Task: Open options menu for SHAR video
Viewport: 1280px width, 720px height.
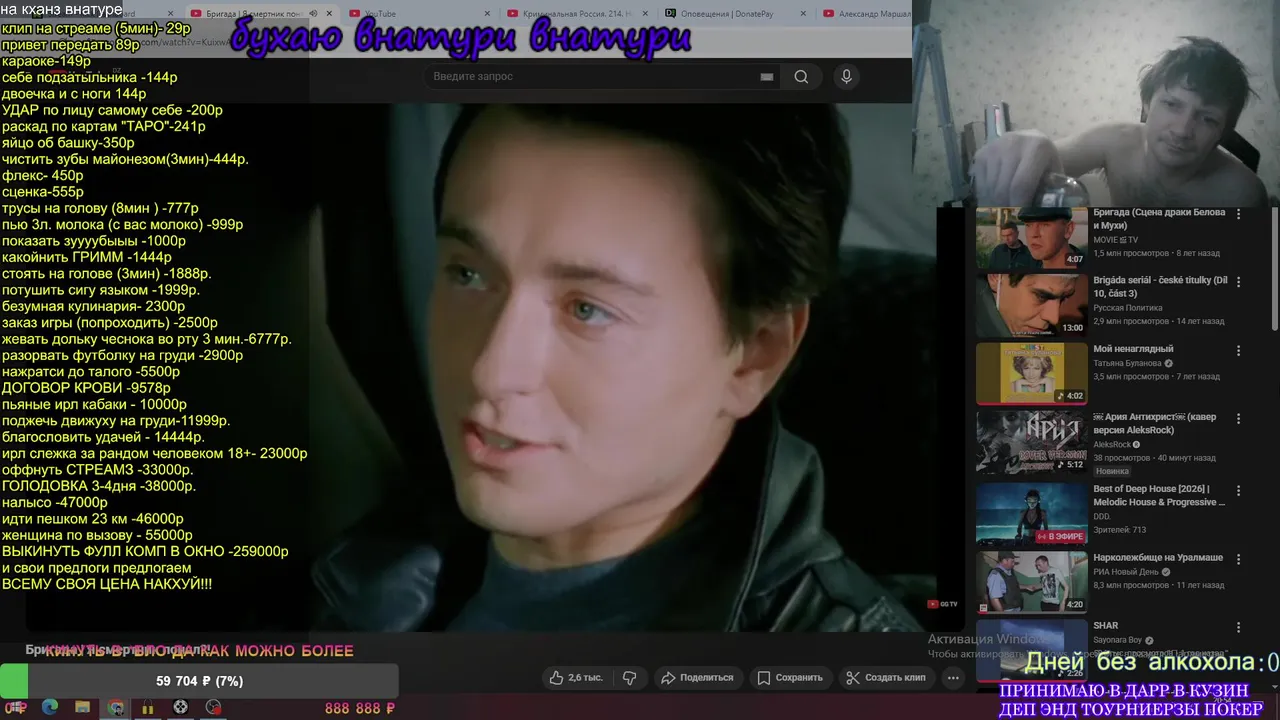Action: coord(1238,626)
